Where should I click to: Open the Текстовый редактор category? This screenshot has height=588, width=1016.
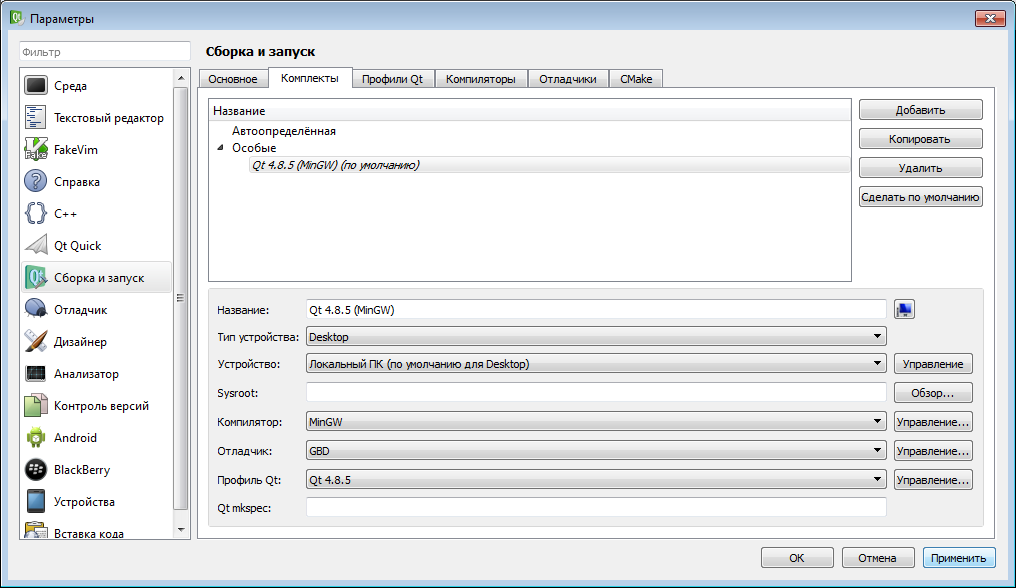(x=97, y=117)
